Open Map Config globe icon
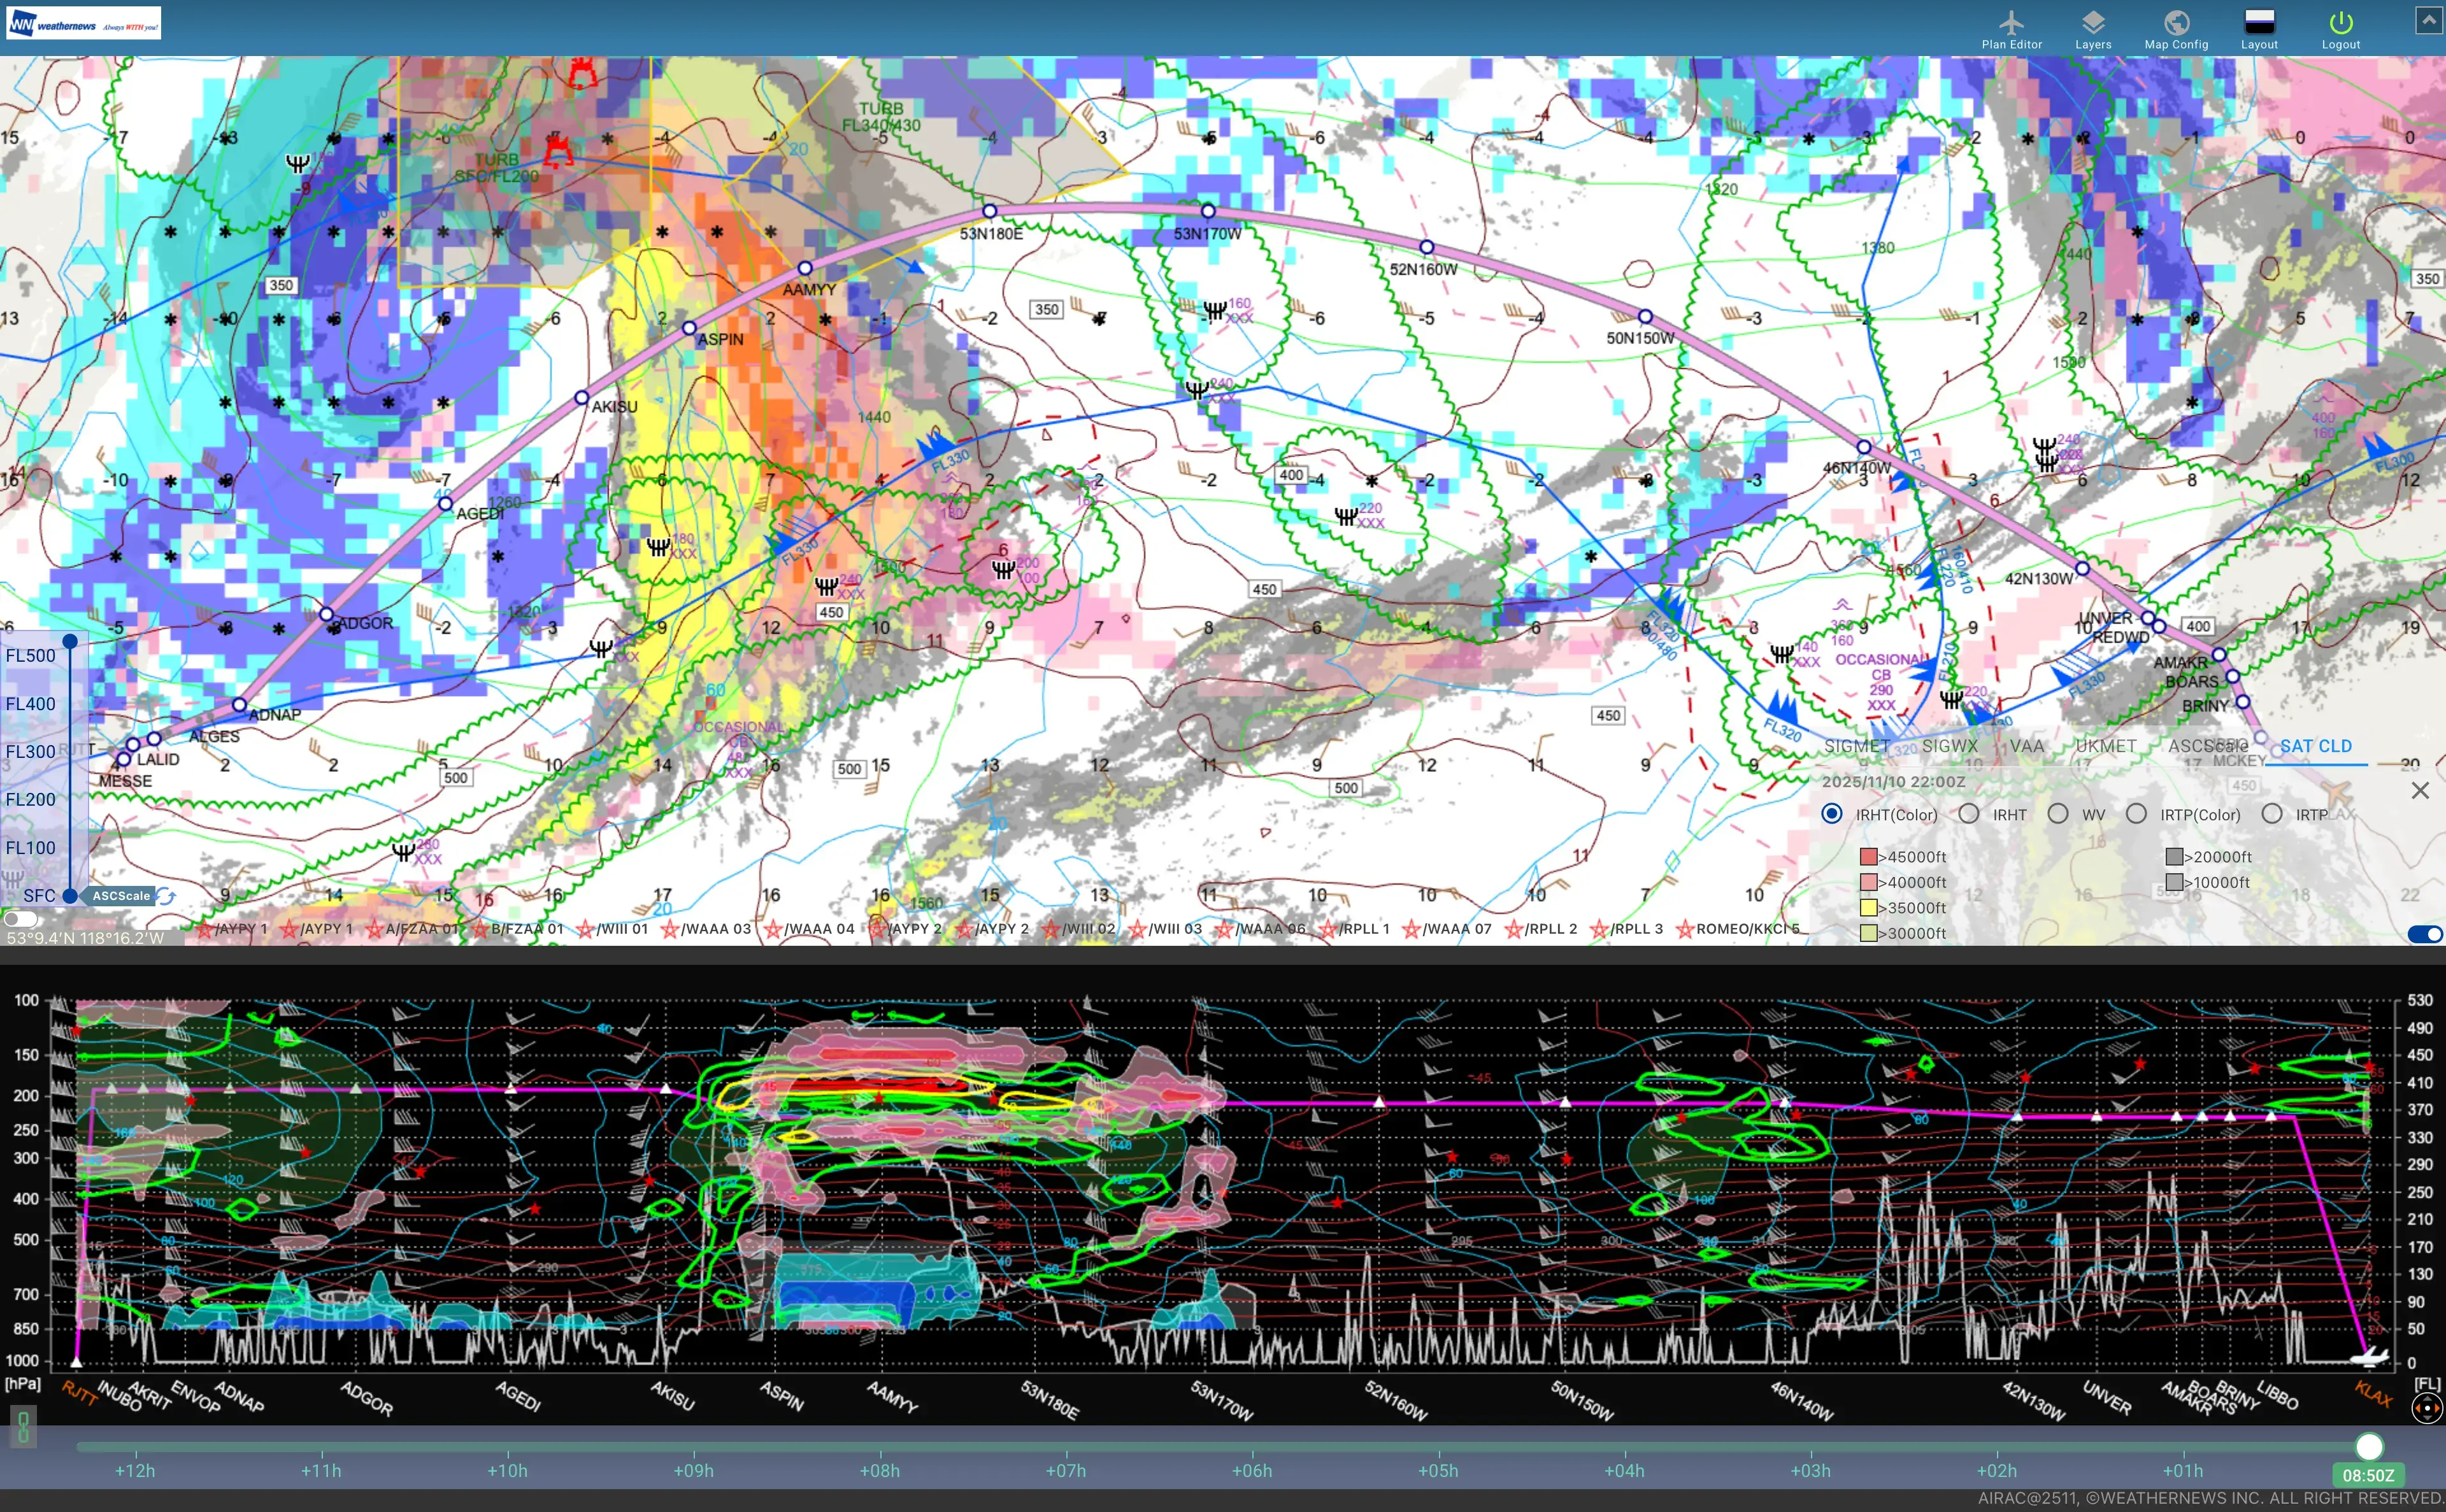Viewport: 2446px width, 1512px height. [x=2176, y=23]
